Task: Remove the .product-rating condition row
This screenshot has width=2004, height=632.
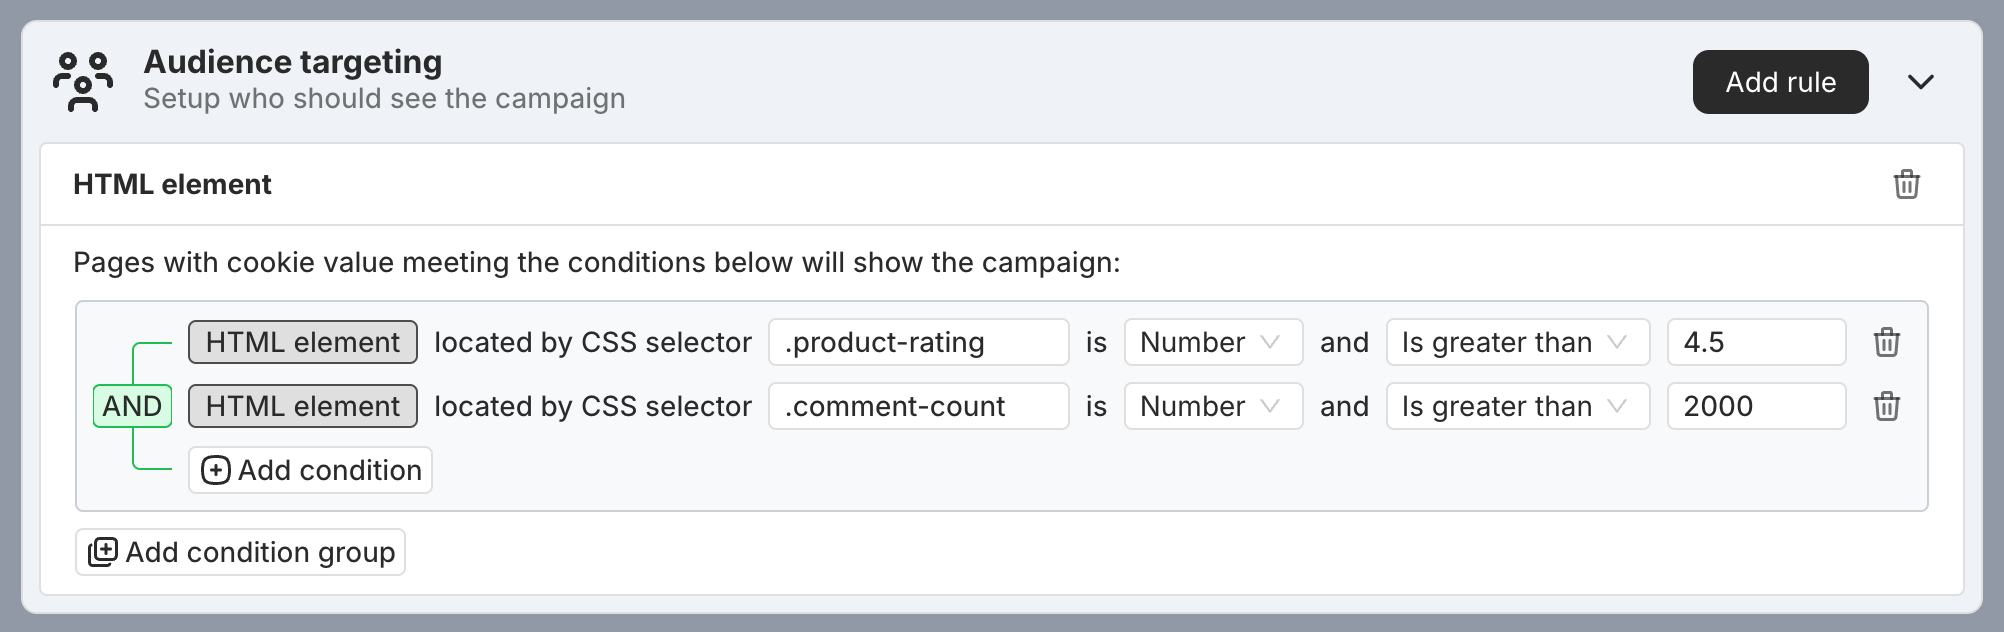Action: pos(1886,342)
